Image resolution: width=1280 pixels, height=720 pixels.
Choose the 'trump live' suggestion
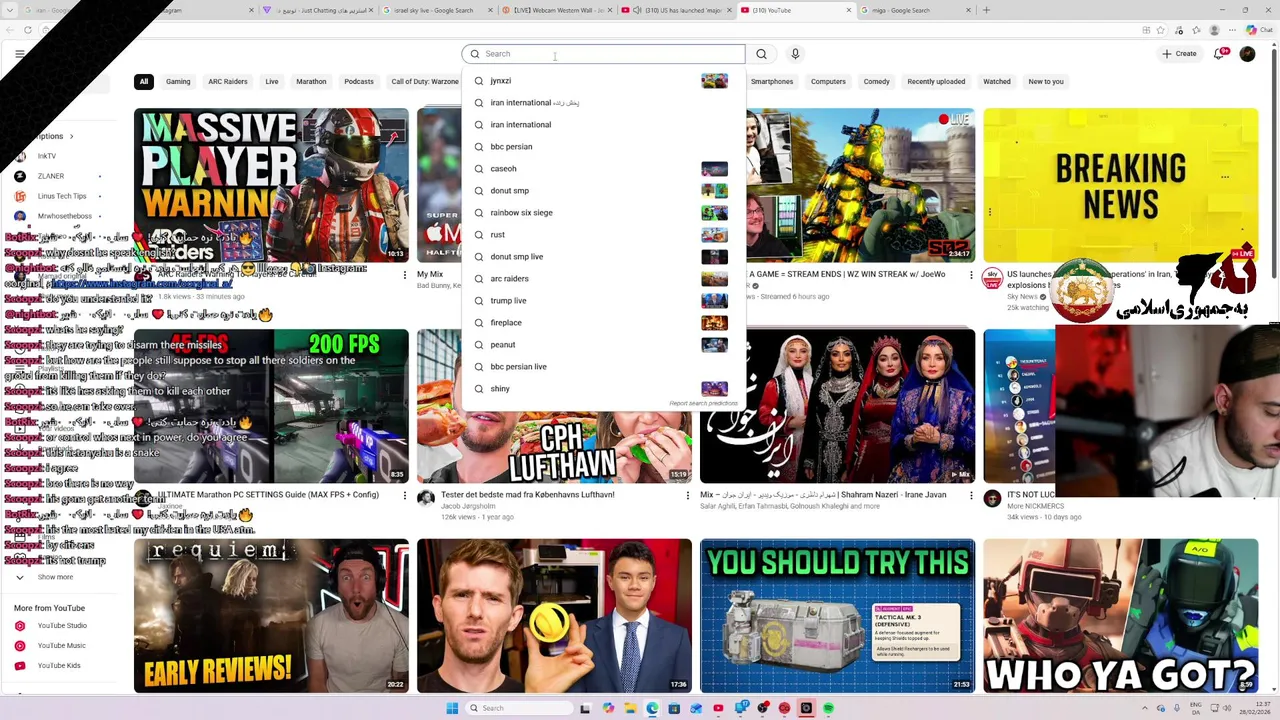(603, 301)
